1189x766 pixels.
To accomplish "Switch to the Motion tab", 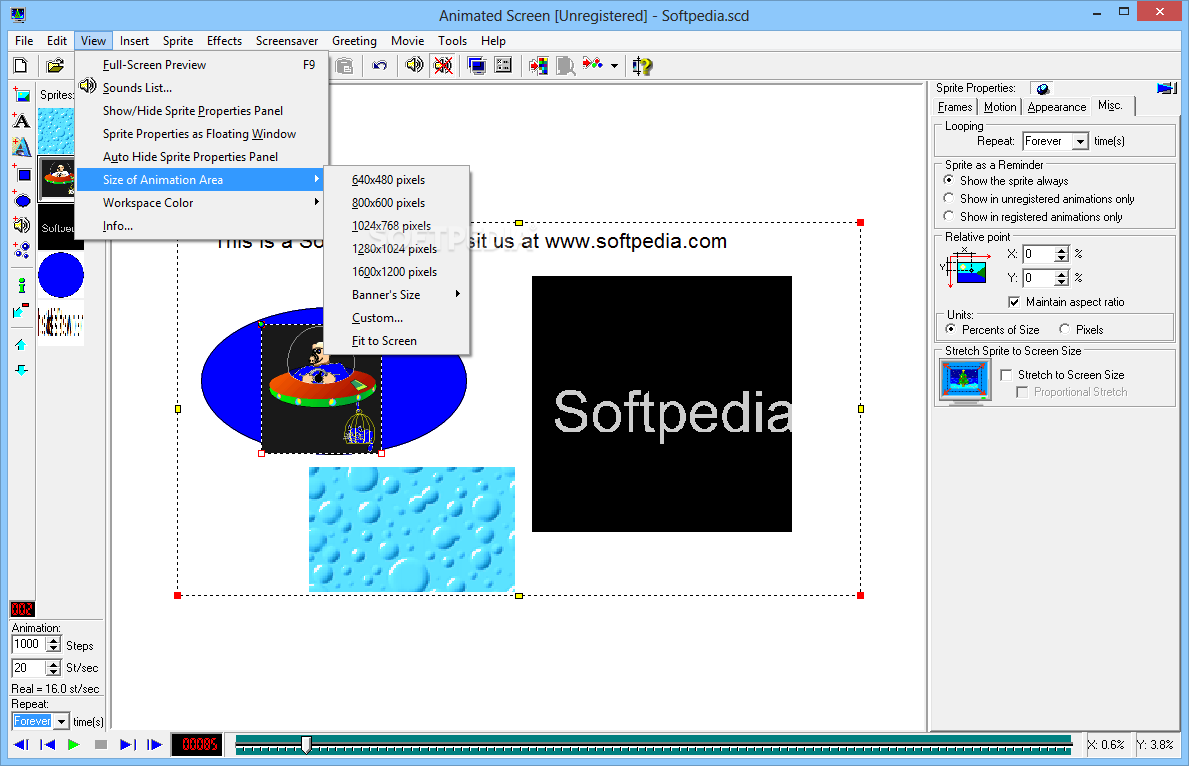I will click(999, 107).
